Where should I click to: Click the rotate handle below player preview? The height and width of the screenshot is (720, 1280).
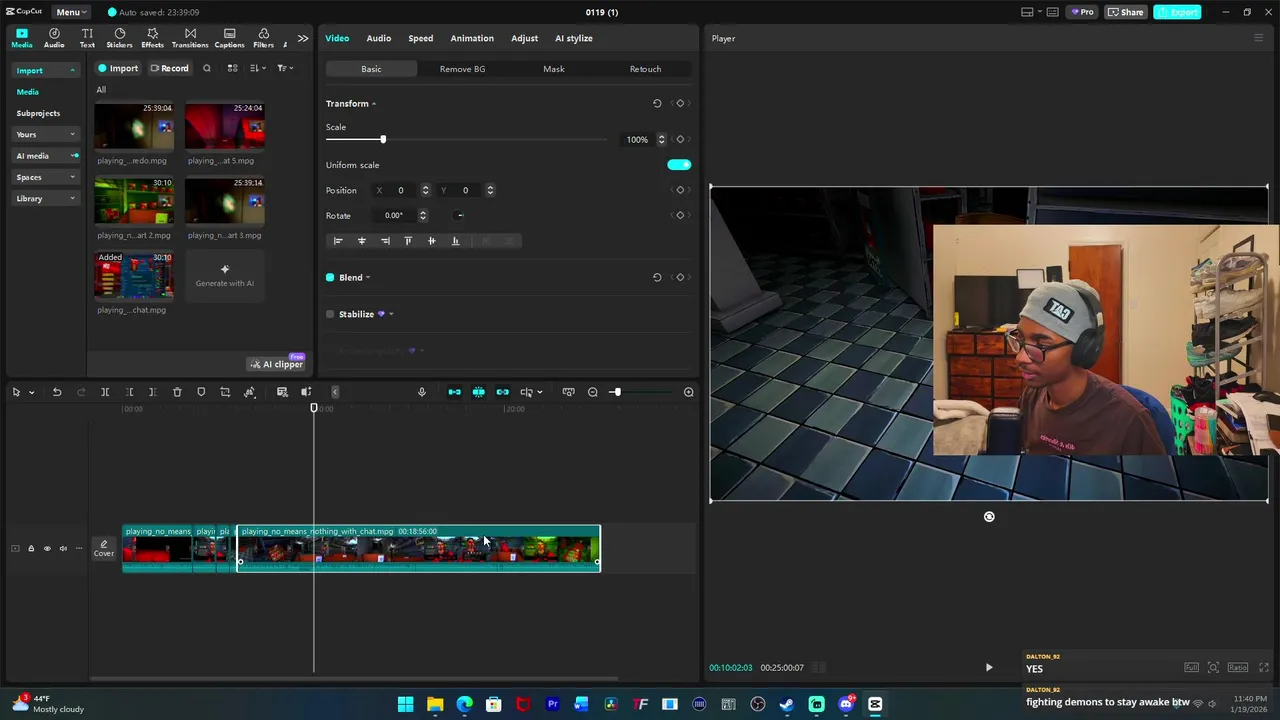989,517
